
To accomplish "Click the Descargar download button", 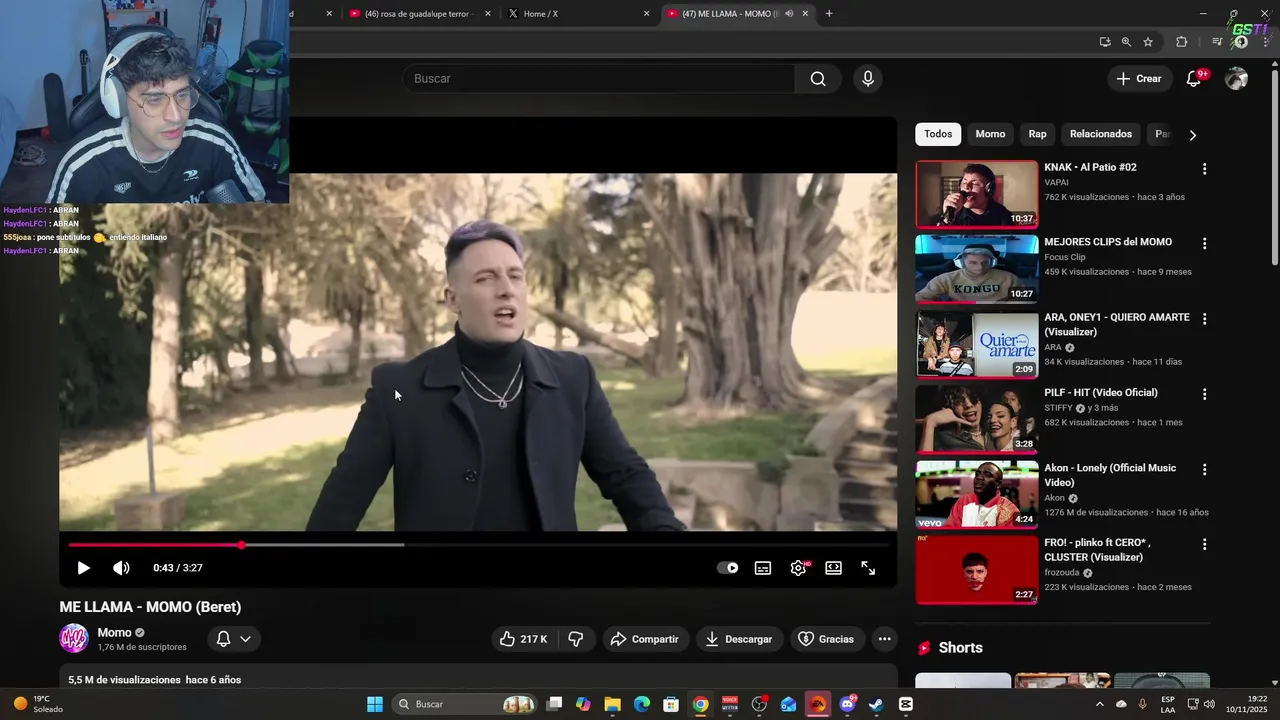I will click(x=739, y=639).
